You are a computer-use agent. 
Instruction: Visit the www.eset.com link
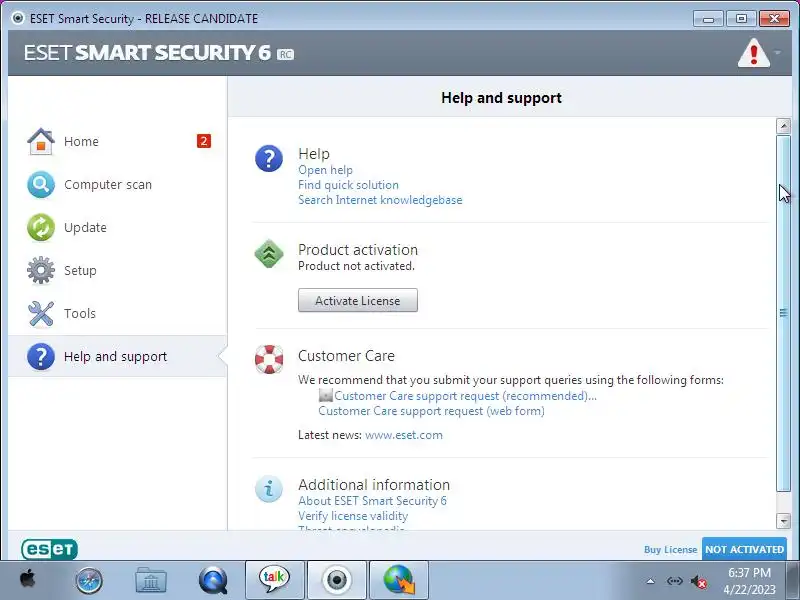tap(404, 435)
